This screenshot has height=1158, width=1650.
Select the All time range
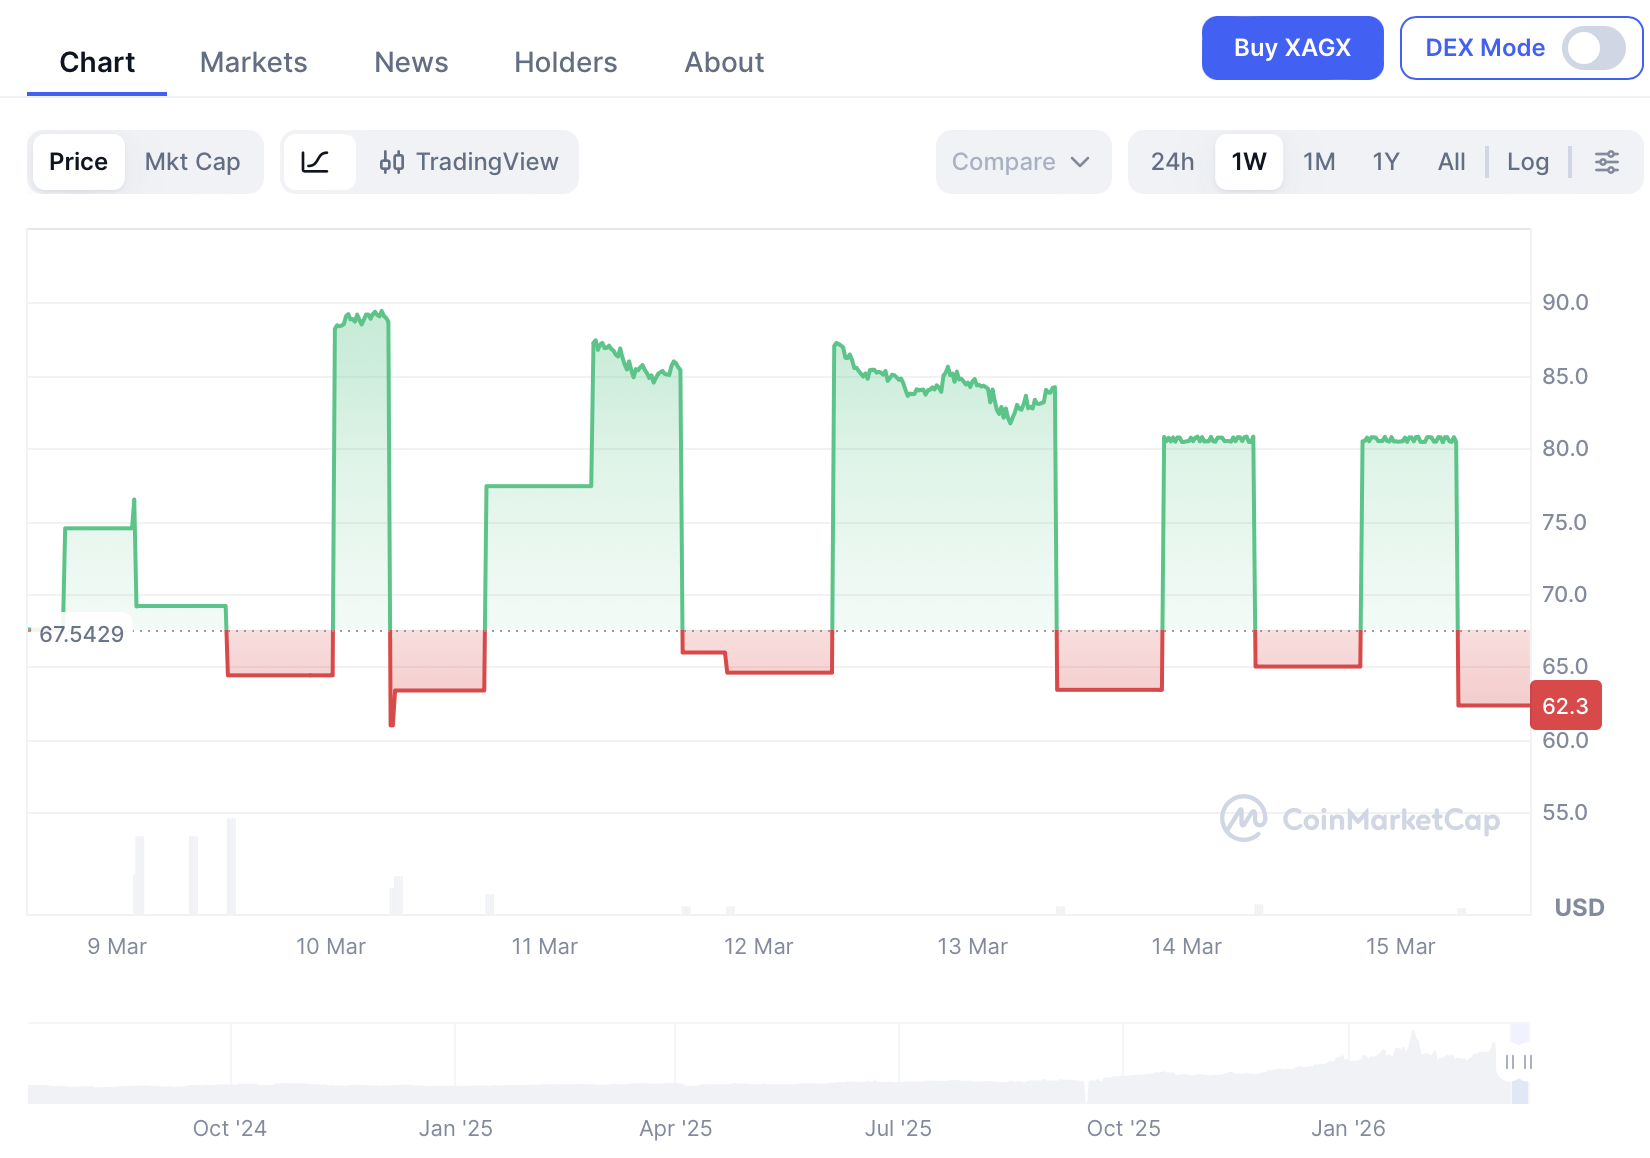[1451, 161]
